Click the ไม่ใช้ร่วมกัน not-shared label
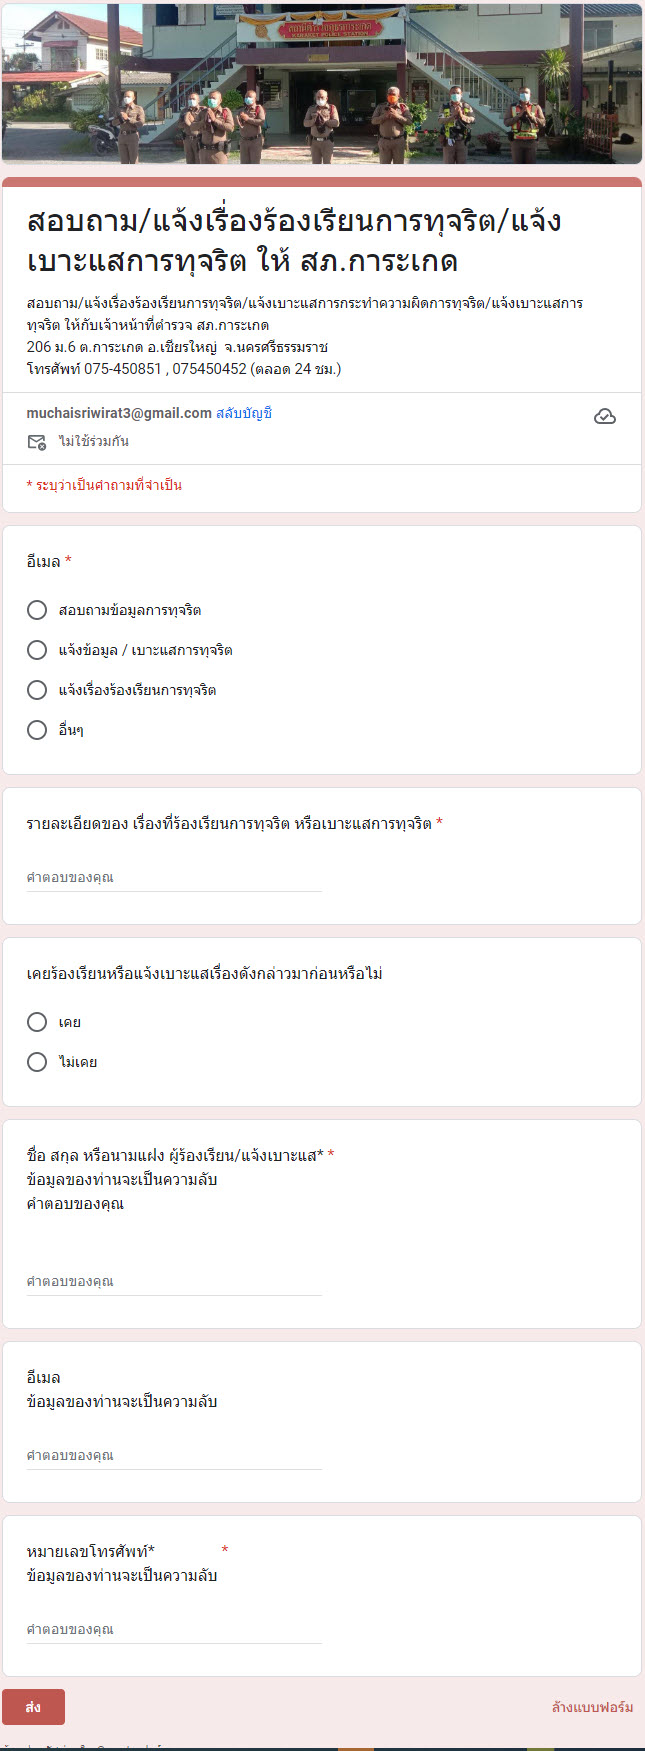645x1751 pixels. [94, 442]
